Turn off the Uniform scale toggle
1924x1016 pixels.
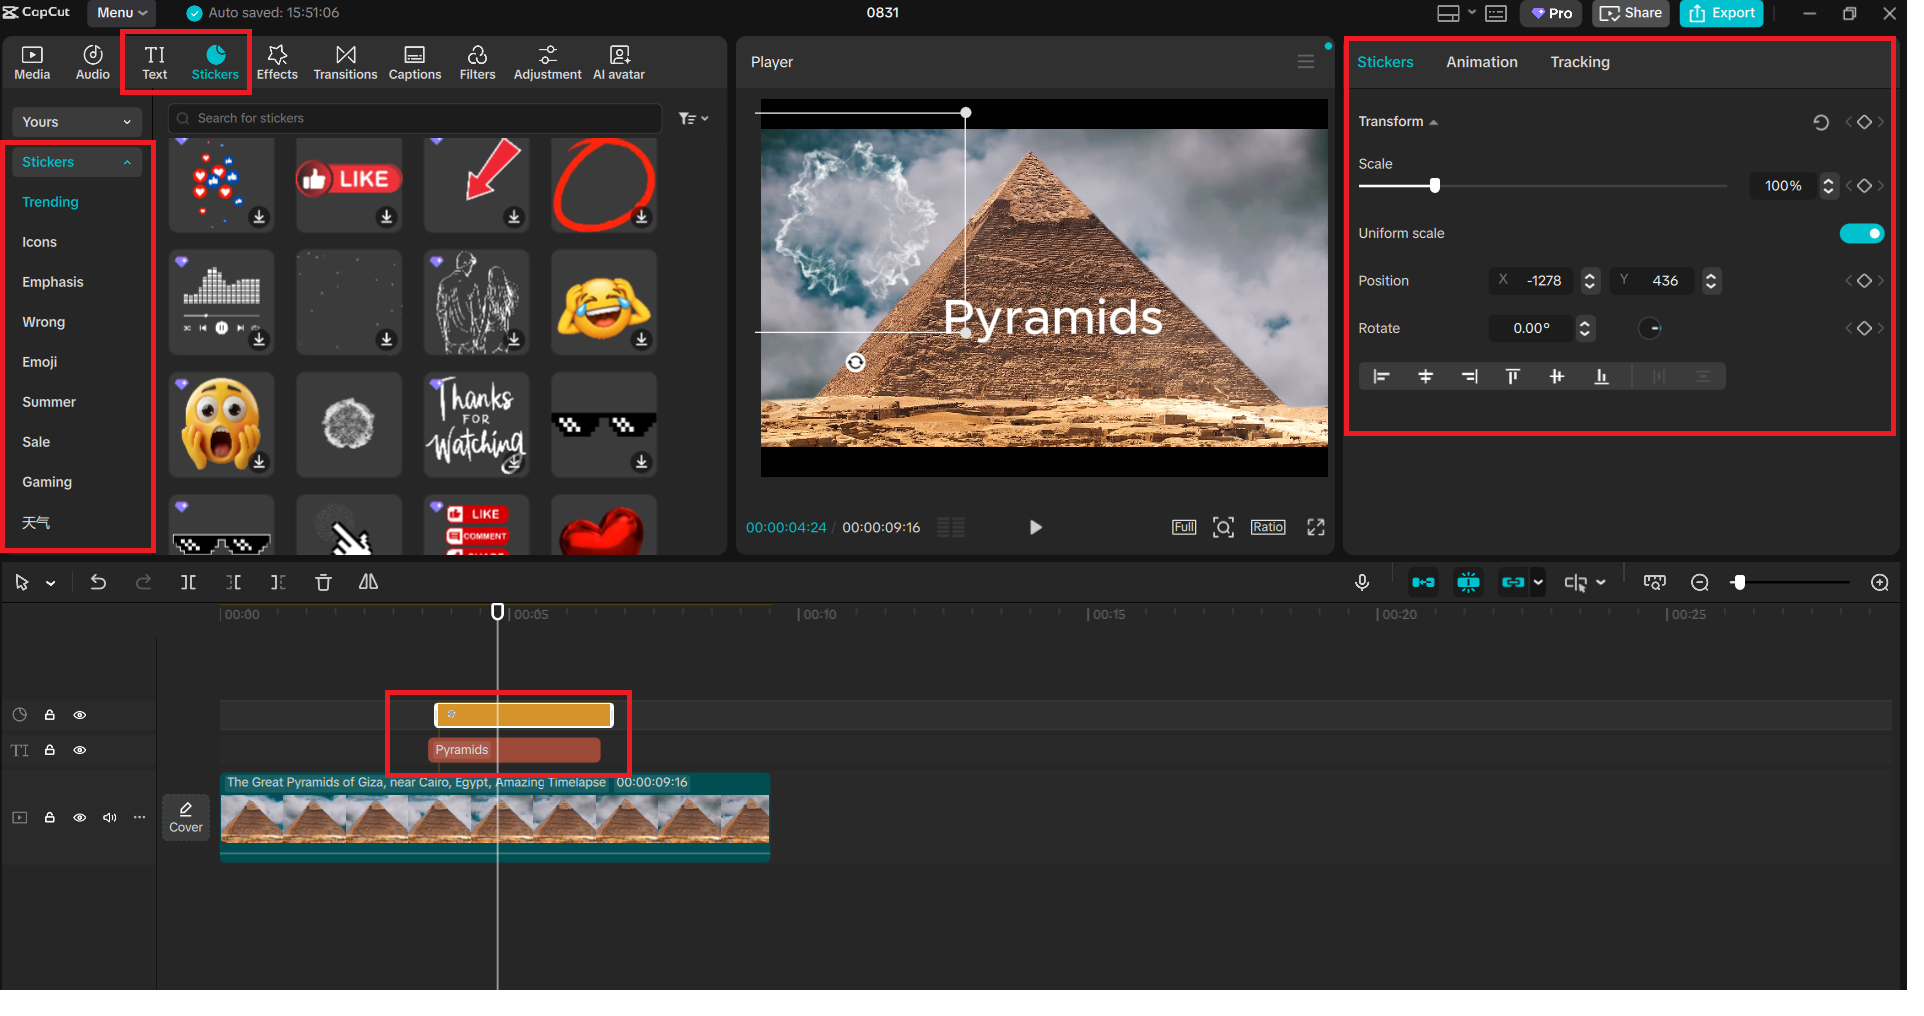pos(1861,234)
